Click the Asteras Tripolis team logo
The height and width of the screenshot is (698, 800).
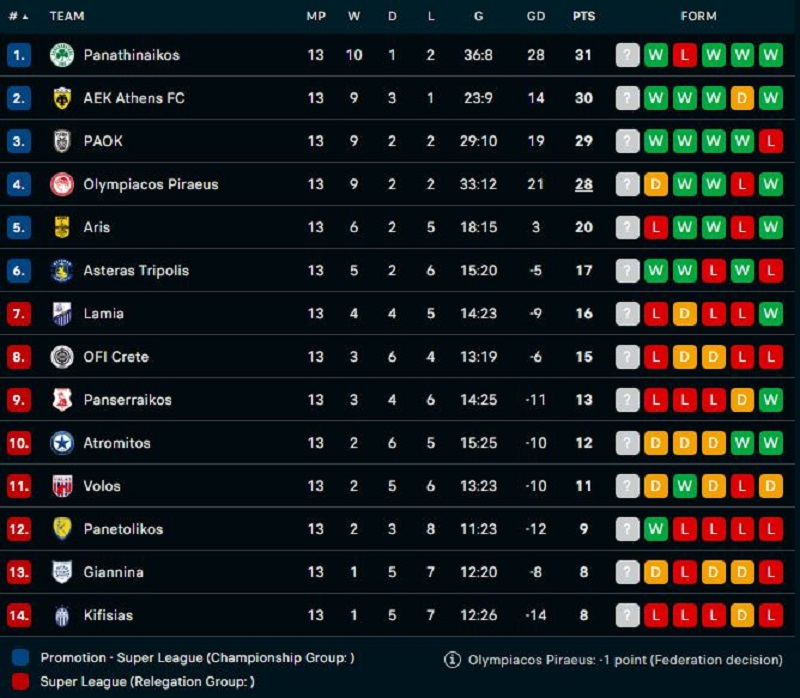point(62,270)
